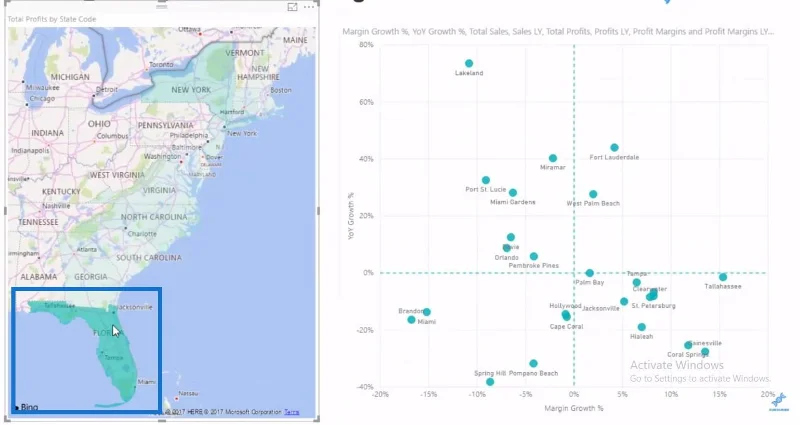The height and width of the screenshot is (425, 800).
Task: Click the Bing logo on the map
Action: click(27, 407)
